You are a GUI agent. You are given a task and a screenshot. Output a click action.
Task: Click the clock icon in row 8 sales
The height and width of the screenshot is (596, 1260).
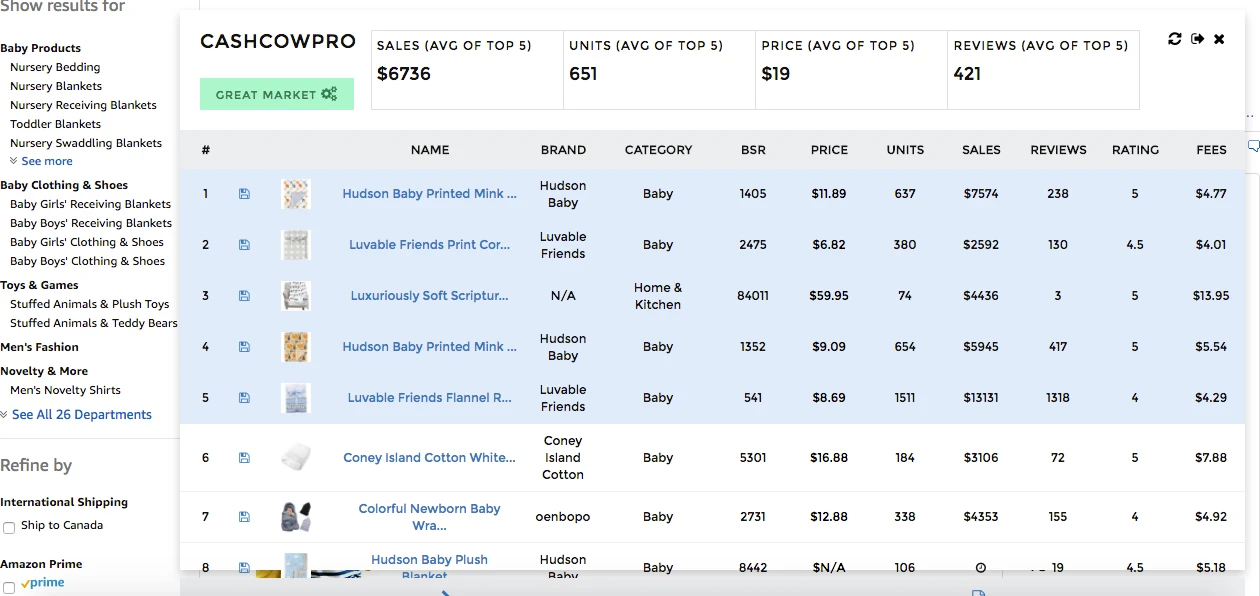981,568
